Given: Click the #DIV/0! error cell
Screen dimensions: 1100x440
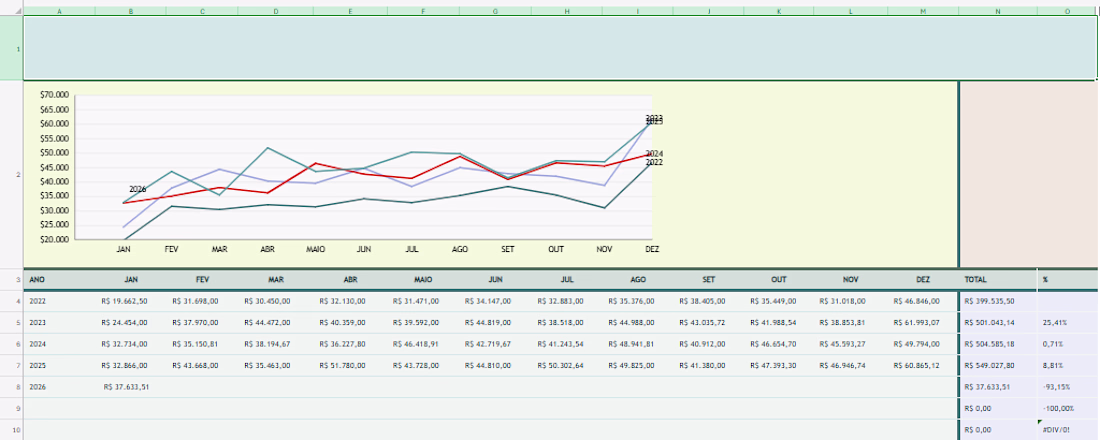Looking at the screenshot, I should point(1068,429).
